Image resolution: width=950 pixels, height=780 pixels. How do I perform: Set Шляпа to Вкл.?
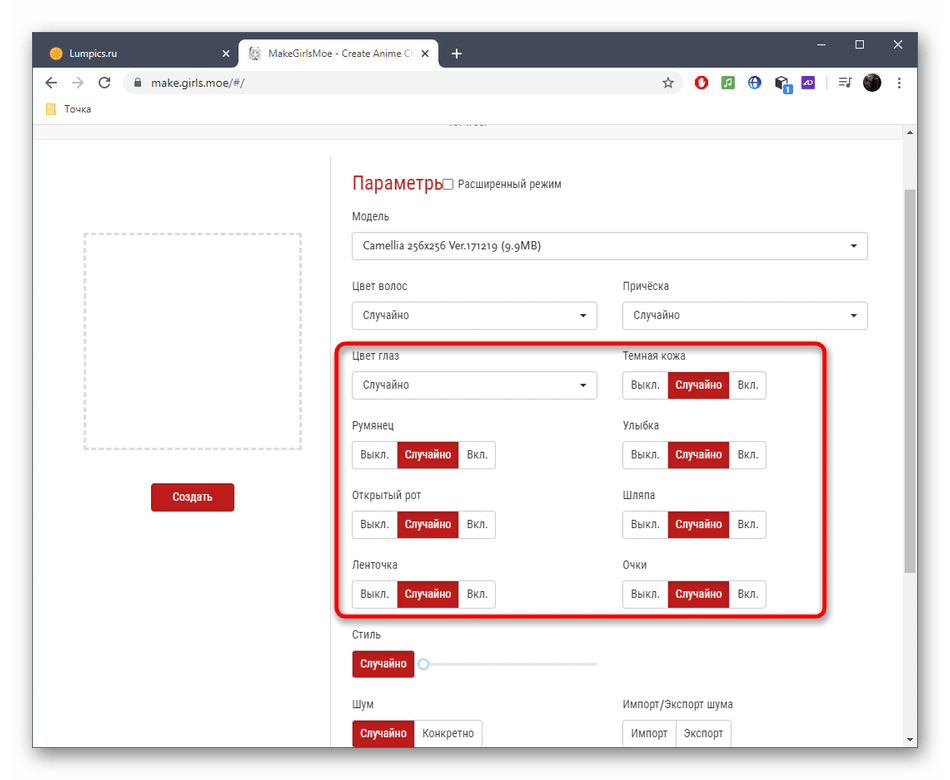(747, 525)
